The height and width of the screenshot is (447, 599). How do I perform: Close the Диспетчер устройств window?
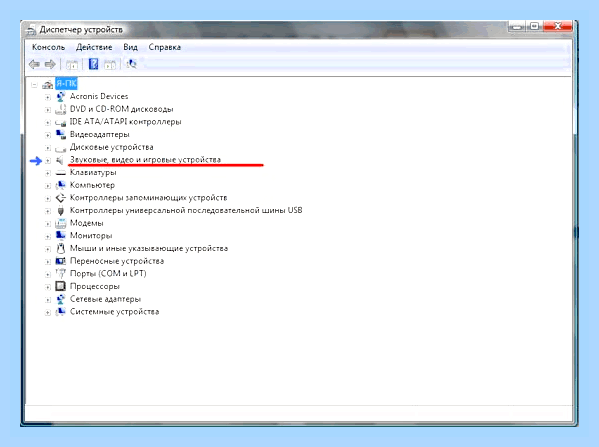557,26
